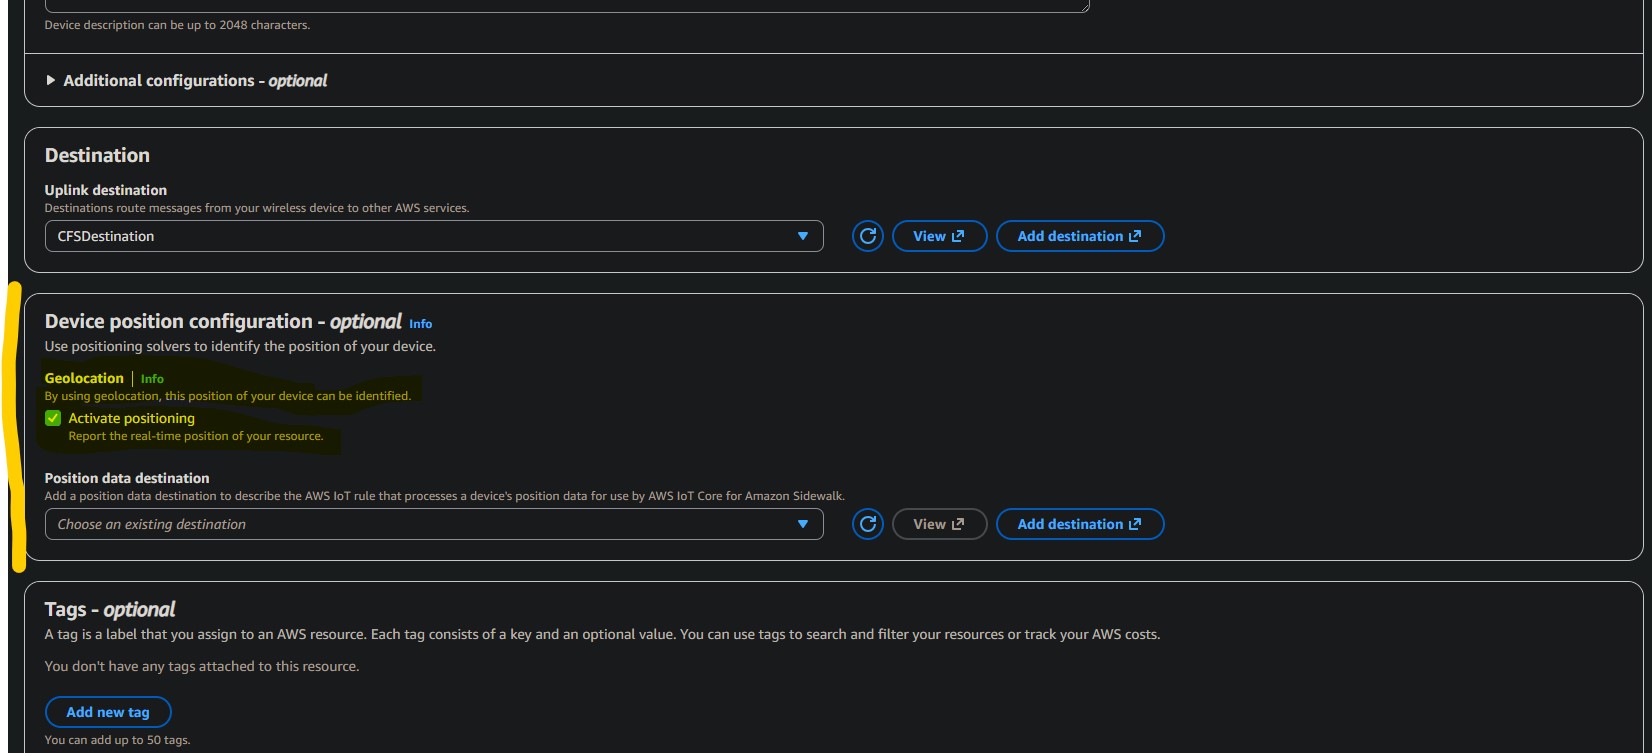The width and height of the screenshot is (1652, 753).
Task: Open Info link next to Geolocation
Action: click(152, 379)
